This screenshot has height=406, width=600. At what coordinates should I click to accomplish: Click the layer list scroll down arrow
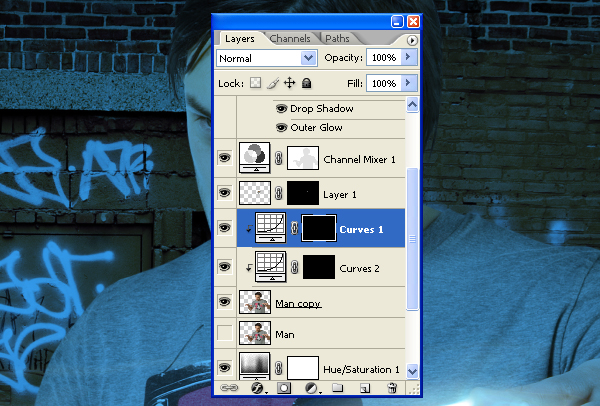(412, 371)
